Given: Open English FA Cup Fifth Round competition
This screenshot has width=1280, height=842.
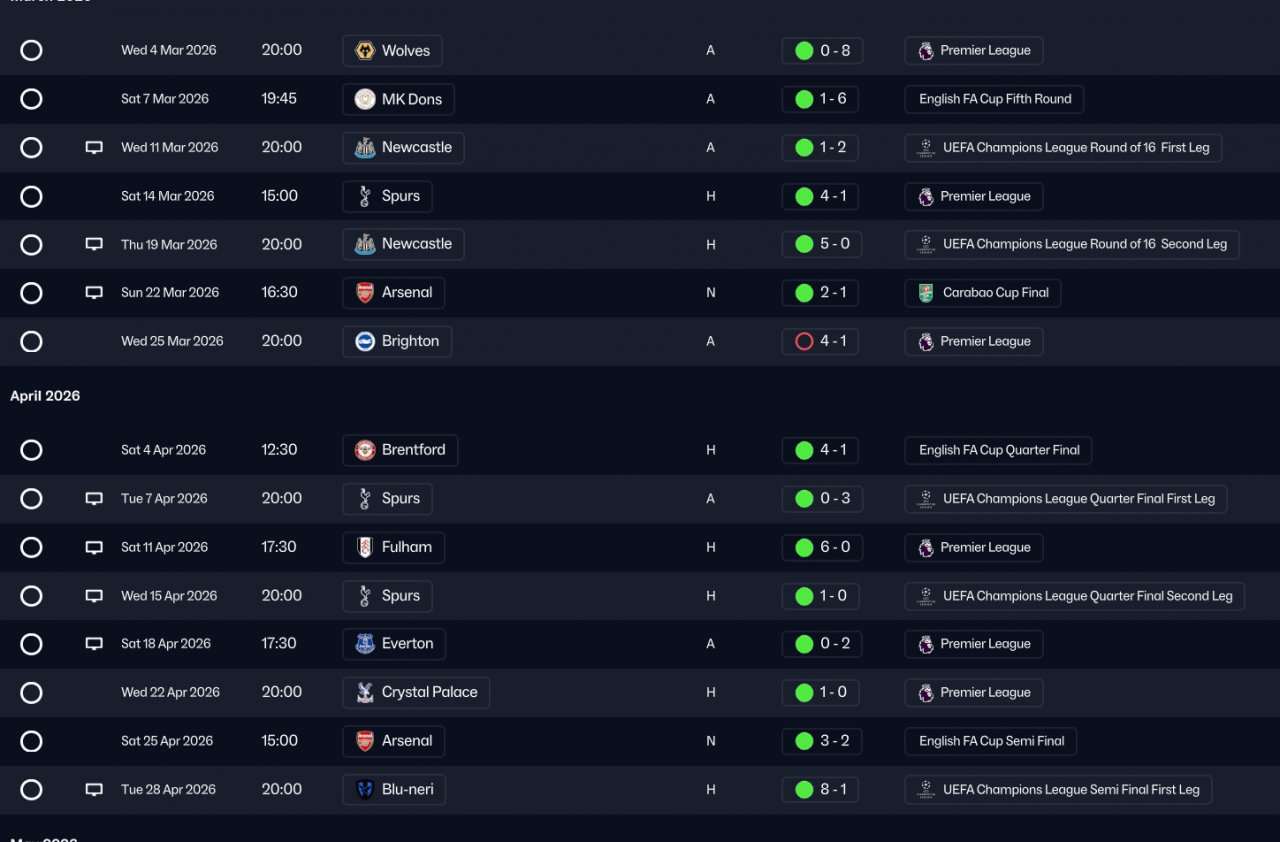Looking at the screenshot, I should pyautogui.click(x=994, y=99).
